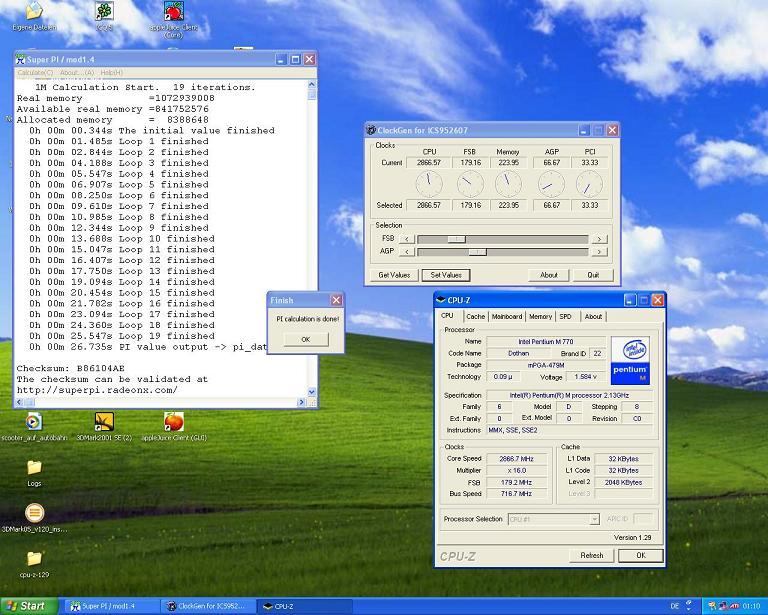Switch to the Memory tab in CPU-Z
Image resolution: width=768 pixels, height=615 pixels.
click(540, 317)
